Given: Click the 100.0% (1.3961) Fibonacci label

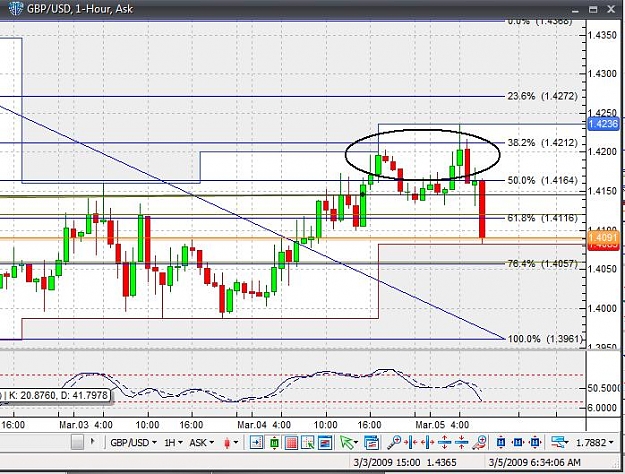Looking at the screenshot, I should (545, 339).
